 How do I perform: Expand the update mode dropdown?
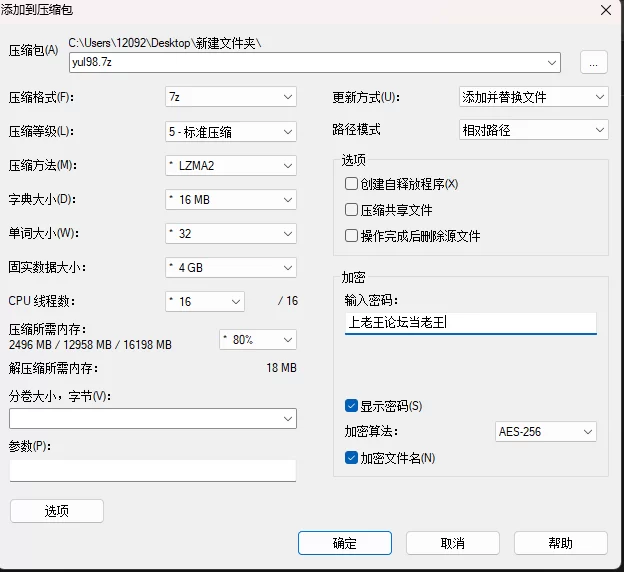(534, 97)
